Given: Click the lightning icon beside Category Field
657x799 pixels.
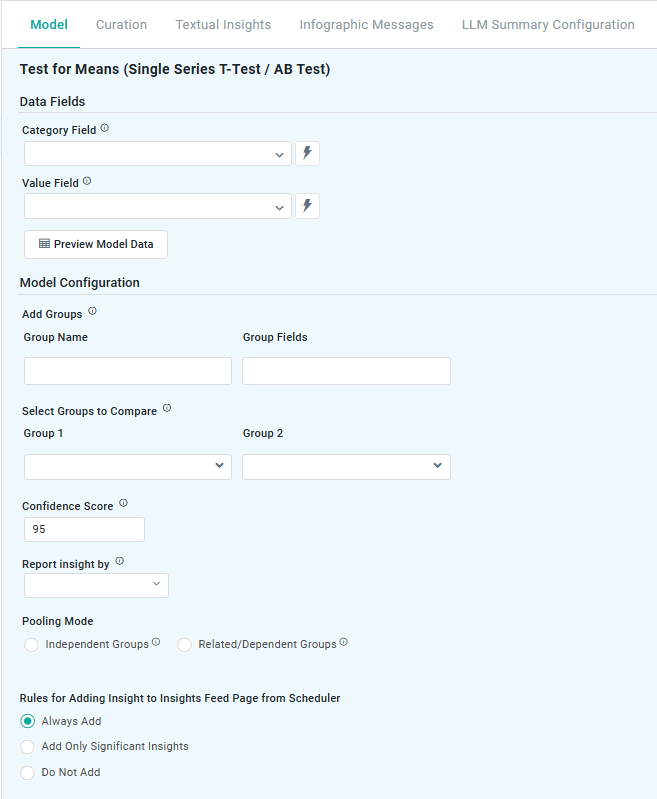Looking at the screenshot, I should click(x=307, y=153).
